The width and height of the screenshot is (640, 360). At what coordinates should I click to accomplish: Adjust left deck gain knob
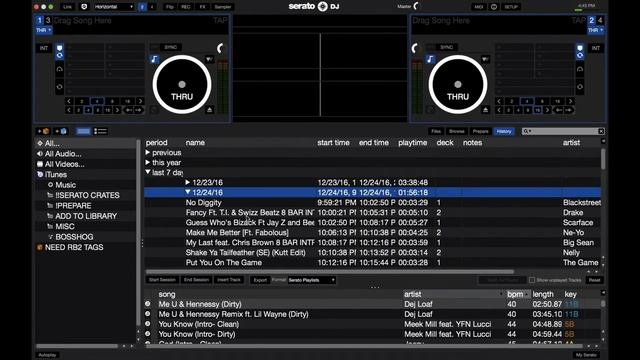221,49
